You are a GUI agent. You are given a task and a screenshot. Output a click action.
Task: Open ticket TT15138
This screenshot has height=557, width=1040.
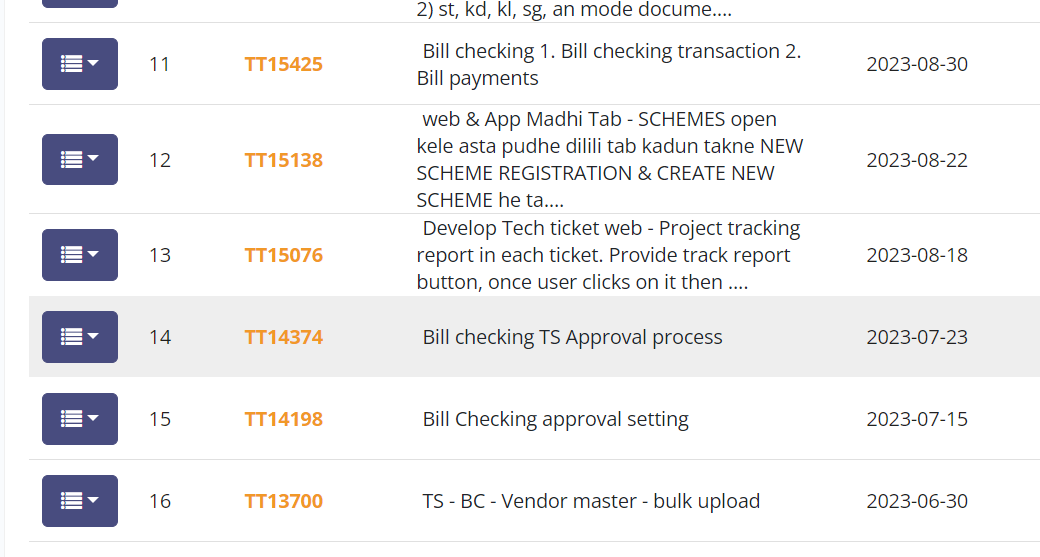coord(283,160)
